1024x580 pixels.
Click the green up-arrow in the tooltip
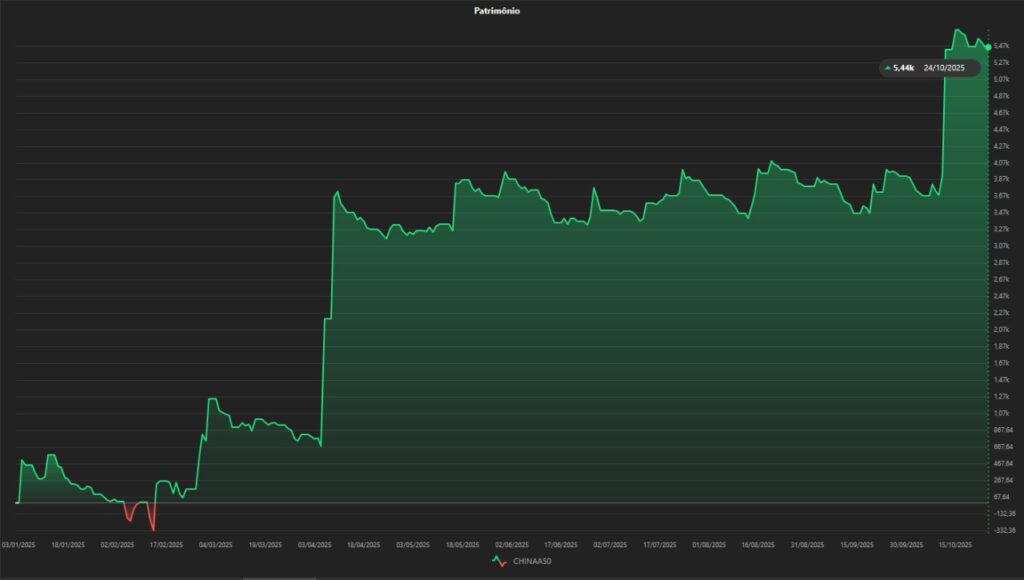pos(887,68)
